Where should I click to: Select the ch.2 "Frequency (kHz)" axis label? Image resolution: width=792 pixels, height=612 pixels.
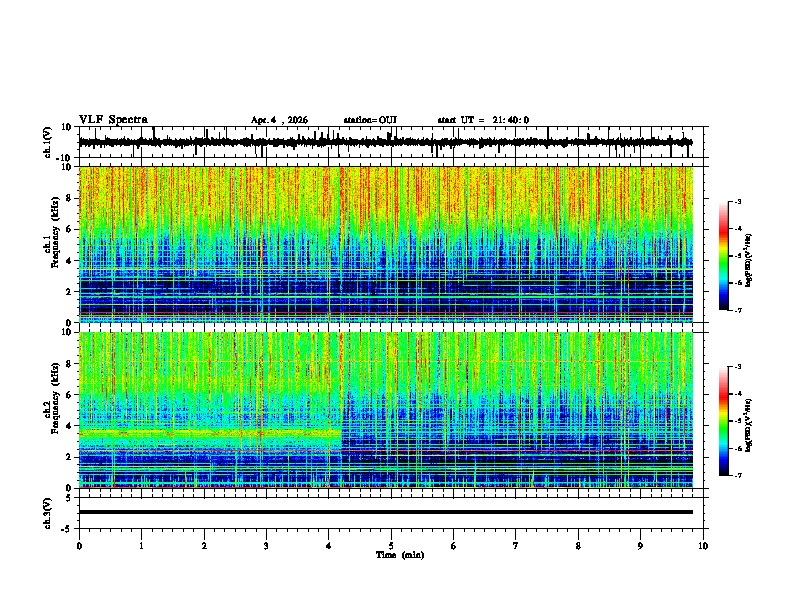55,398
